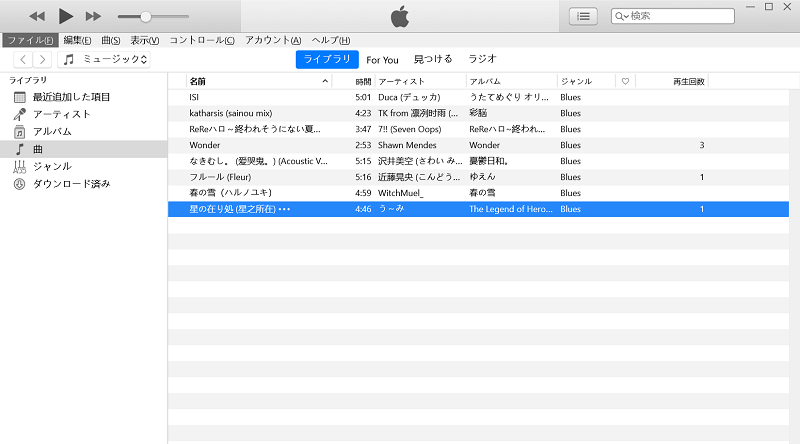Click the search magnifier dropdown icon

click(x=621, y=16)
